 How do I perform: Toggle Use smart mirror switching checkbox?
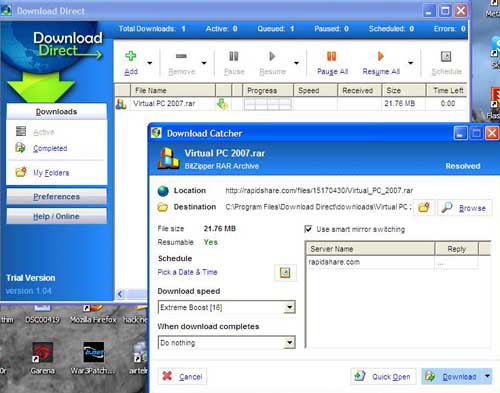tap(308, 229)
